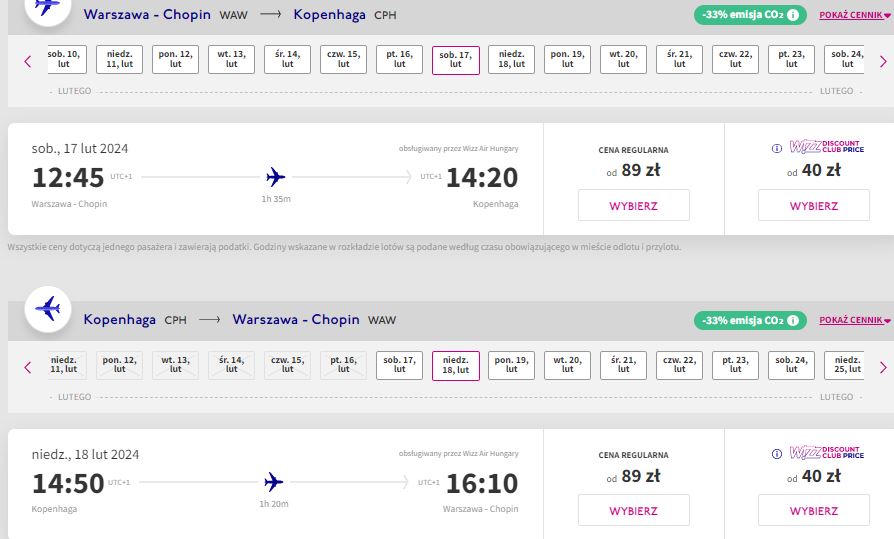Choose regular price 89 zł for return flight
Image resolution: width=894 pixels, height=539 pixels.
pos(633,510)
